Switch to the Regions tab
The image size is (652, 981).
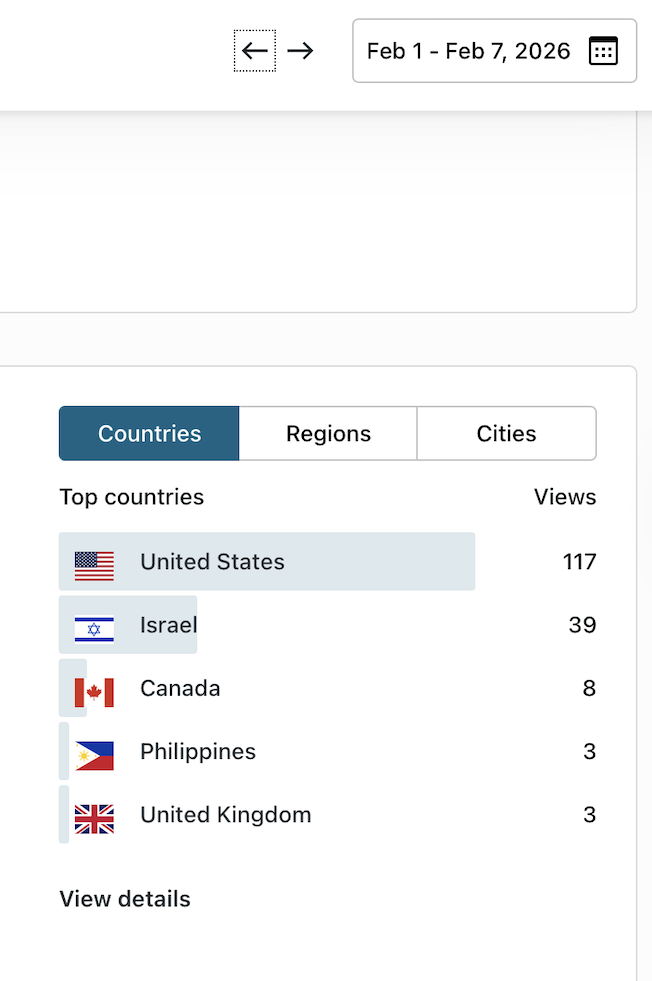coord(328,433)
